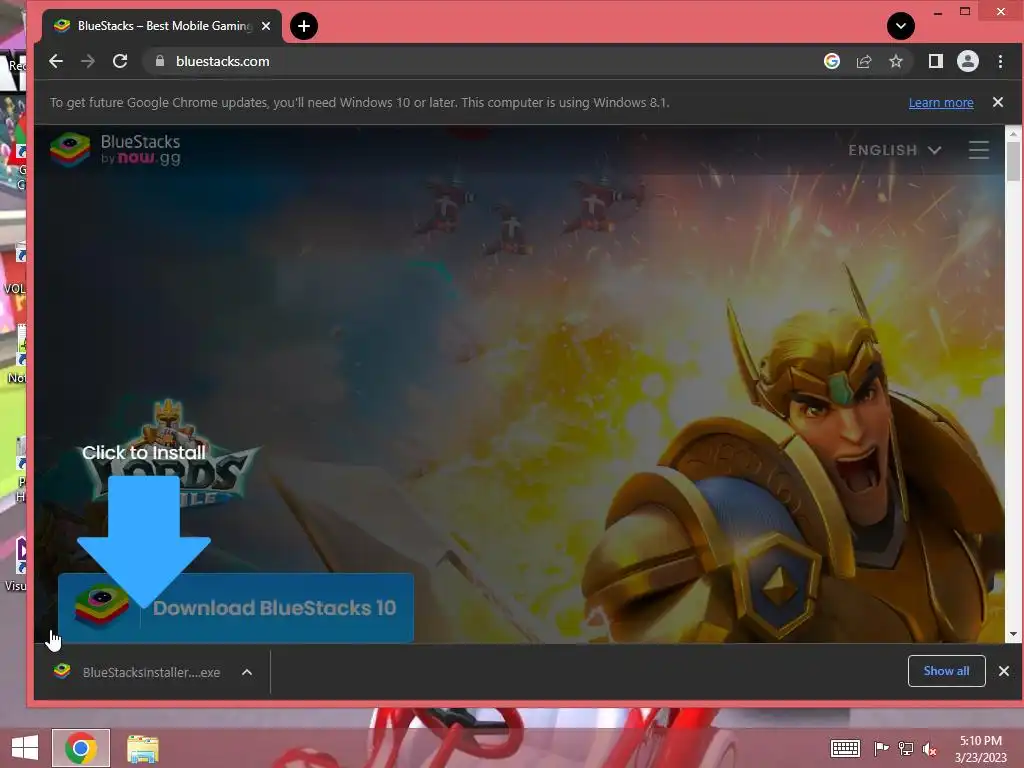Click Show all downloads button
The width and height of the screenshot is (1024, 768).
tap(946, 671)
